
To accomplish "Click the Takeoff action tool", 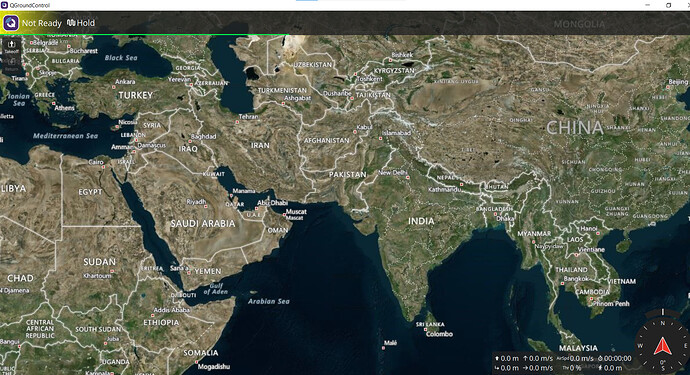I will (x=11, y=46).
